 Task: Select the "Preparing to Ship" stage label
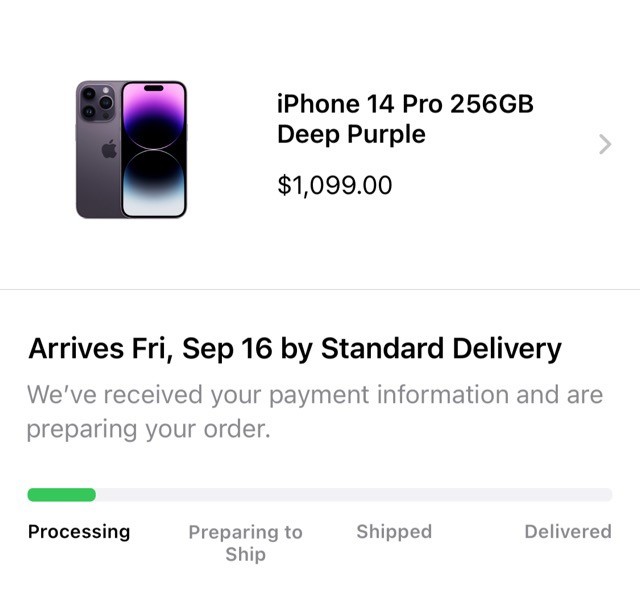(245, 542)
